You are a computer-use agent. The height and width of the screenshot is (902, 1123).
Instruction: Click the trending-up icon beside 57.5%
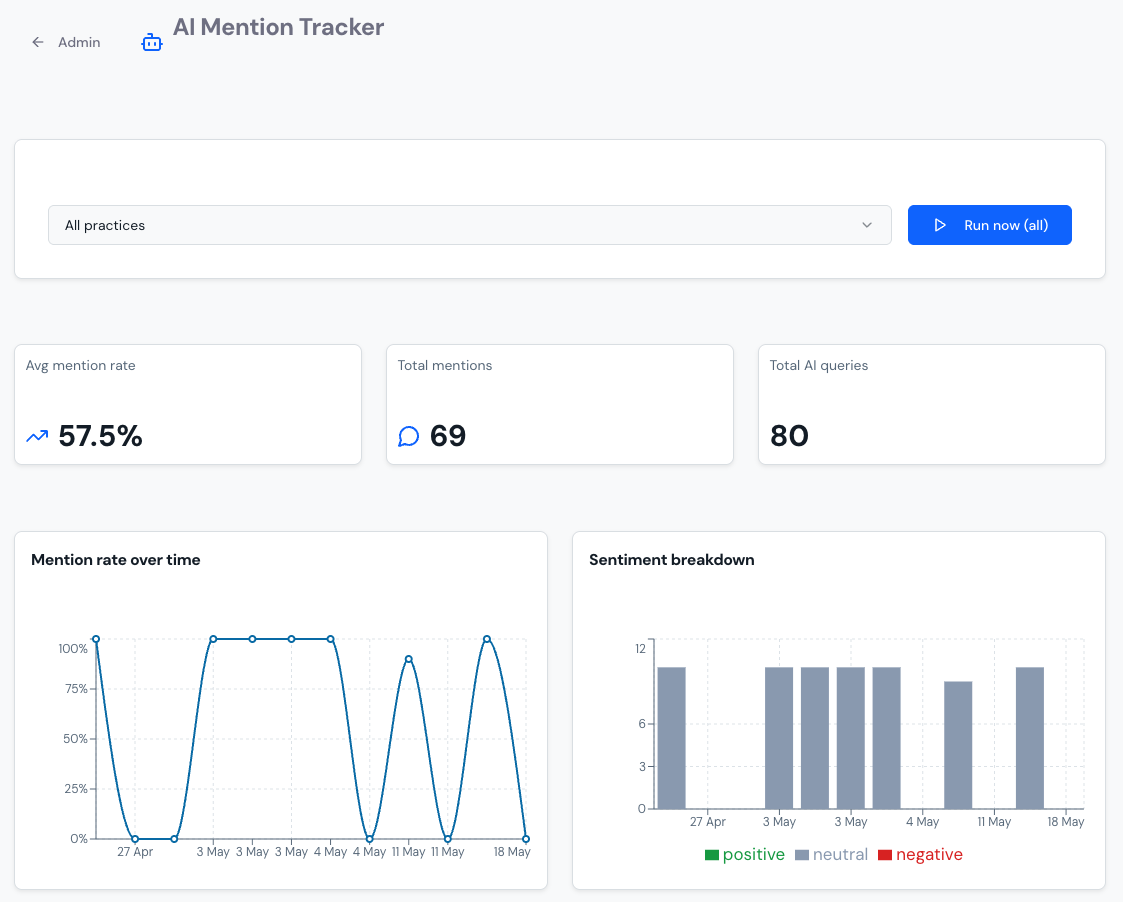coord(37,436)
